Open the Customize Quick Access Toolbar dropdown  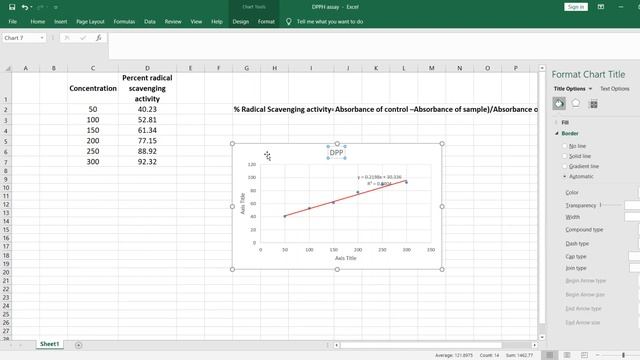point(56,7)
